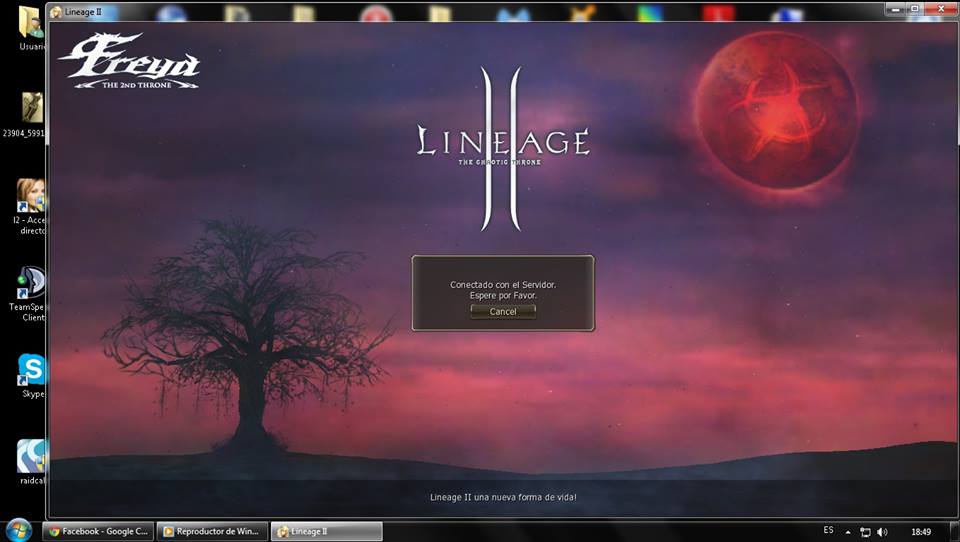Image resolution: width=960 pixels, height=542 pixels.
Task: Switch to Reproductor de Windows Media taskbar item
Action: point(212,531)
